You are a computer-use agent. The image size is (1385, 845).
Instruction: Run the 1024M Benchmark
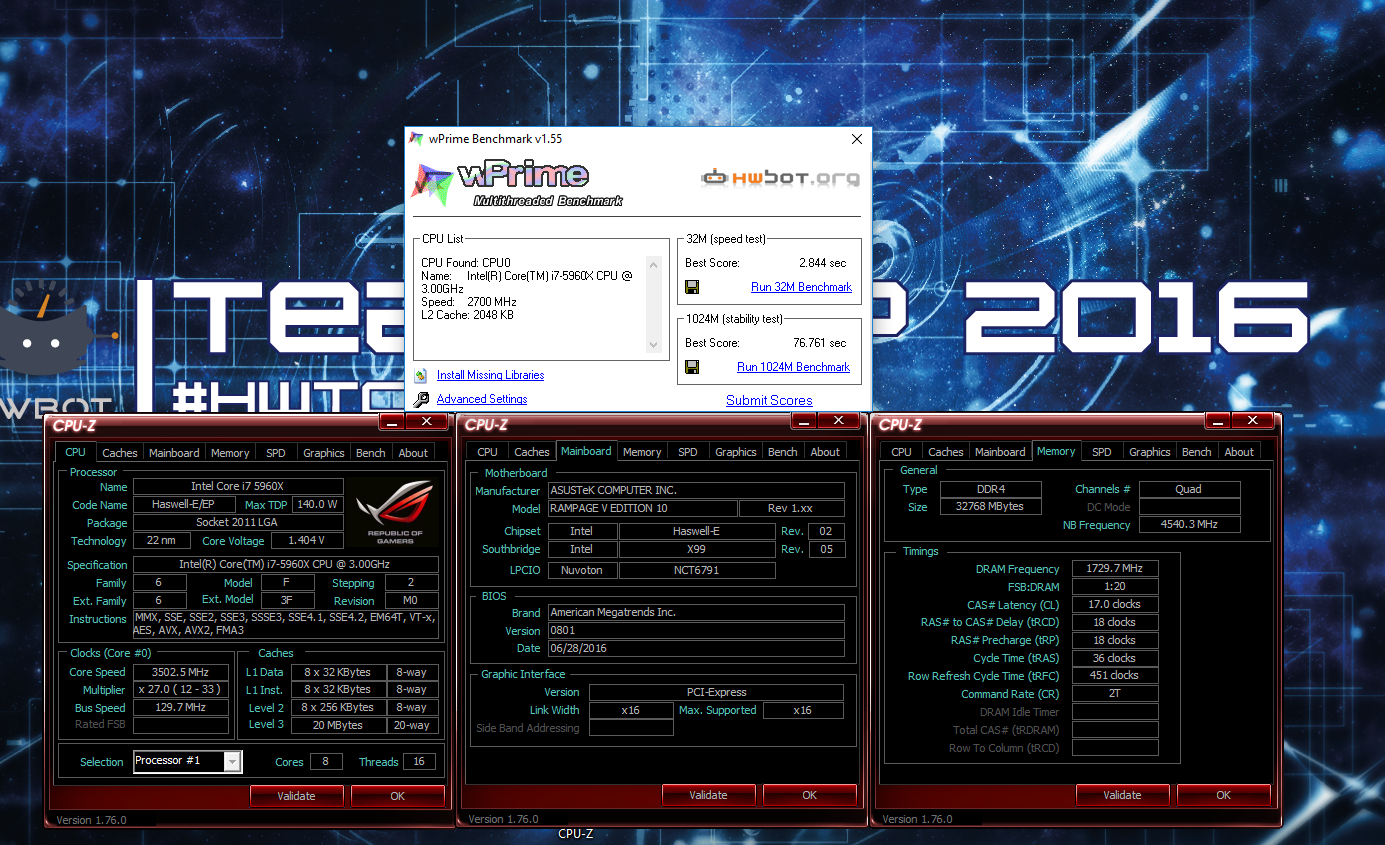click(x=793, y=367)
